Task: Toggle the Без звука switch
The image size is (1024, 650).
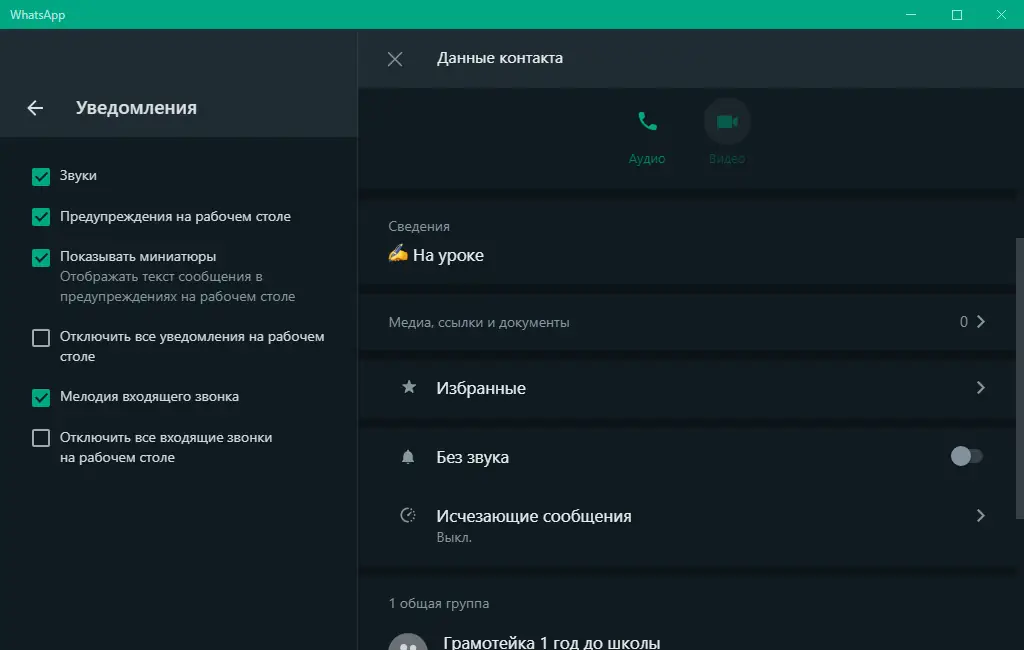Action: pyautogui.click(x=966, y=456)
